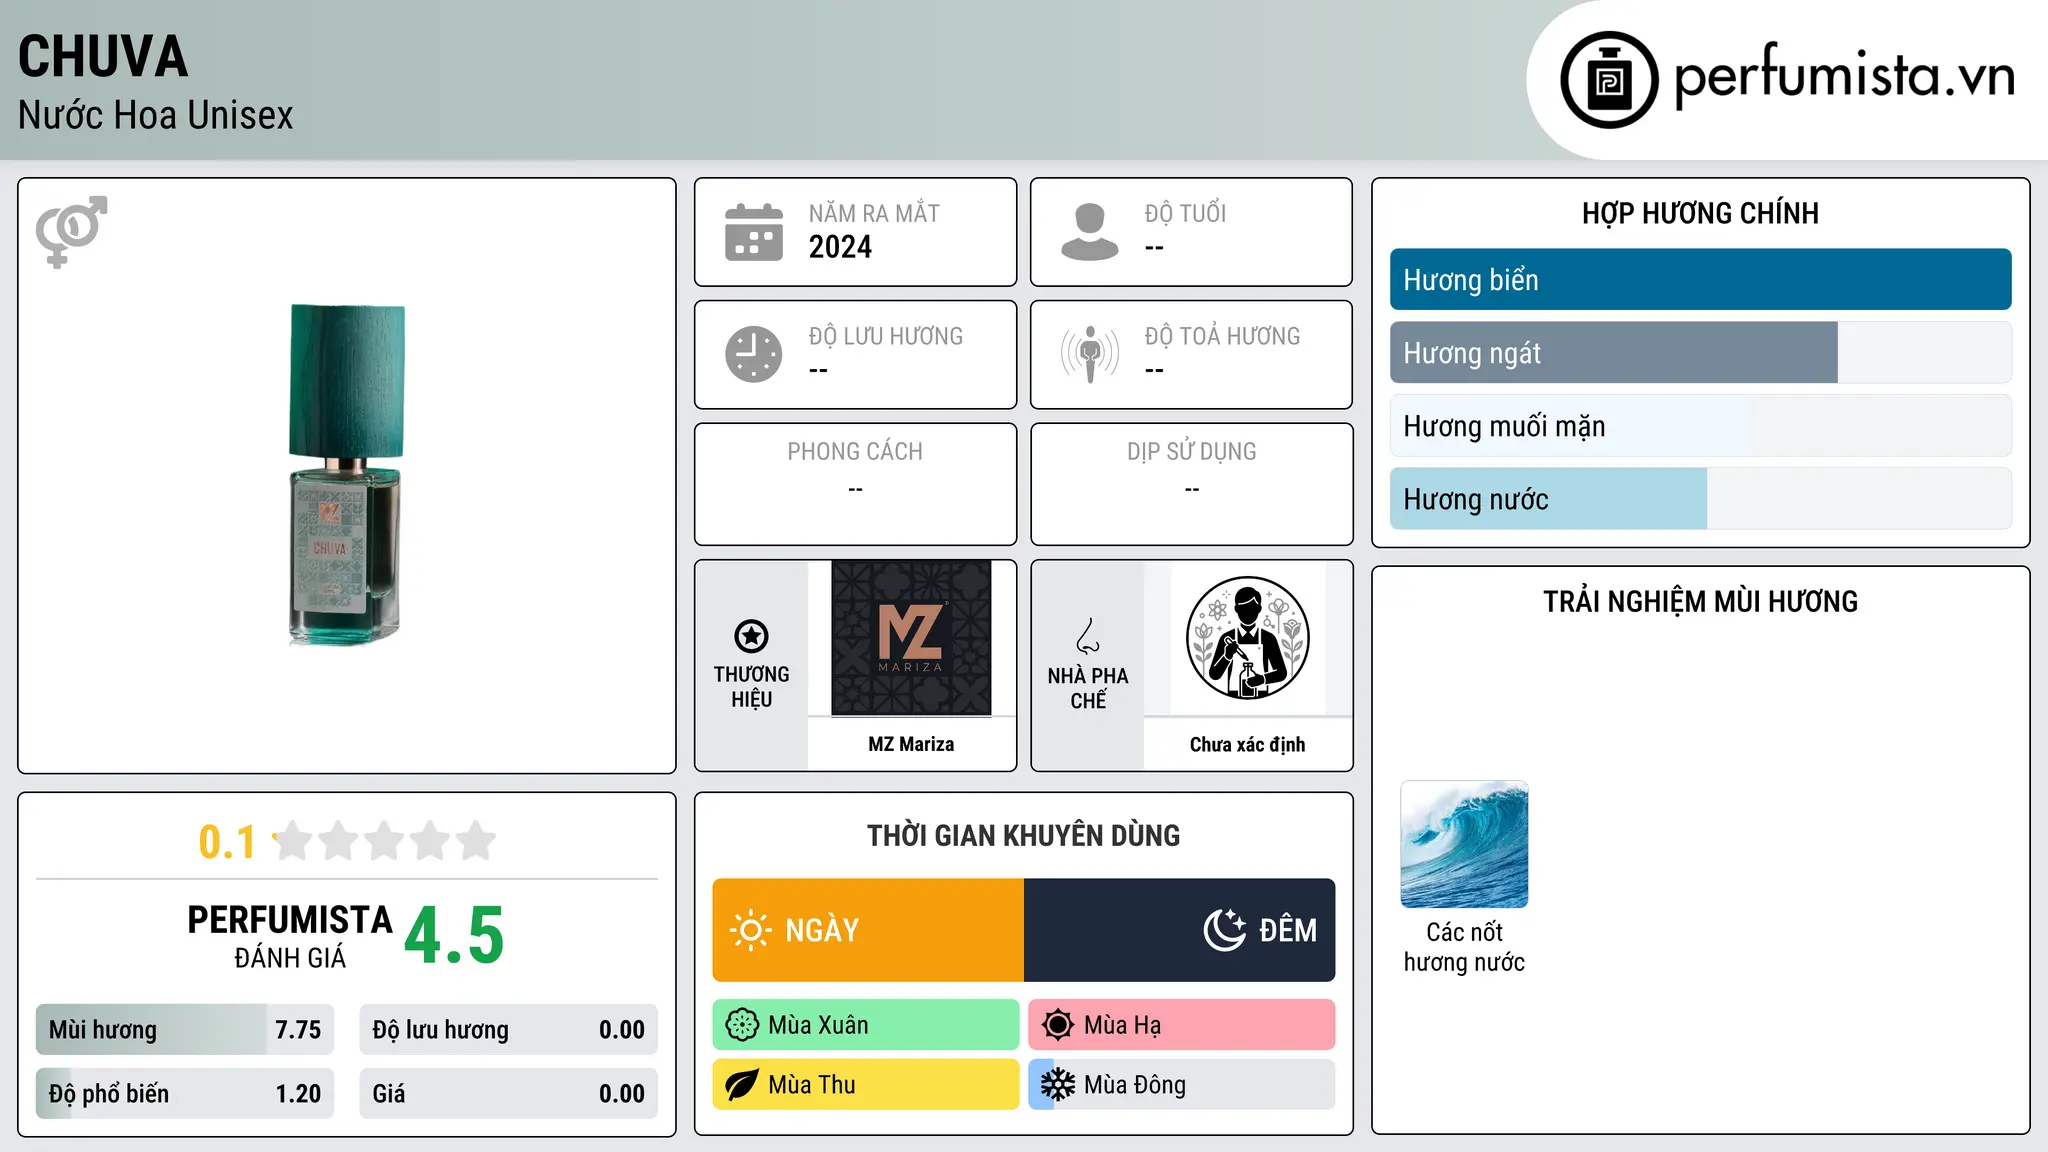The width and height of the screenshot is (2048, 1152).
Task: Click the MZ Mariza brand logo
Action: pos(911,638)
